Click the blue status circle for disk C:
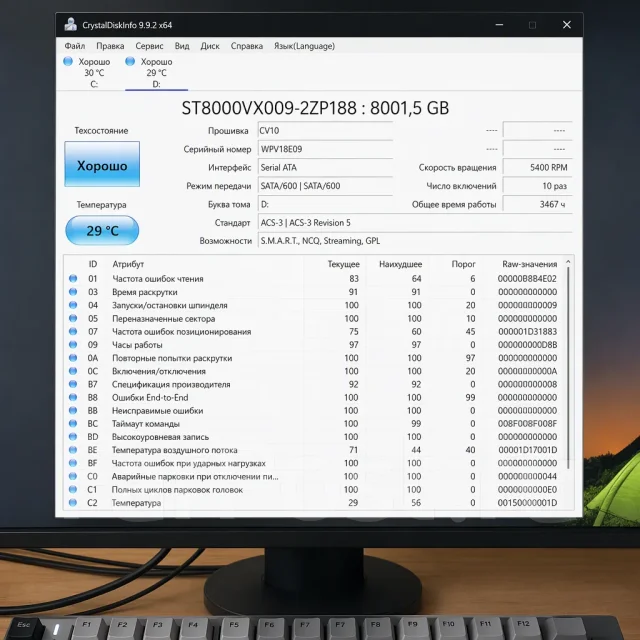Screen dimensions: 640x640 click(68, 62)
